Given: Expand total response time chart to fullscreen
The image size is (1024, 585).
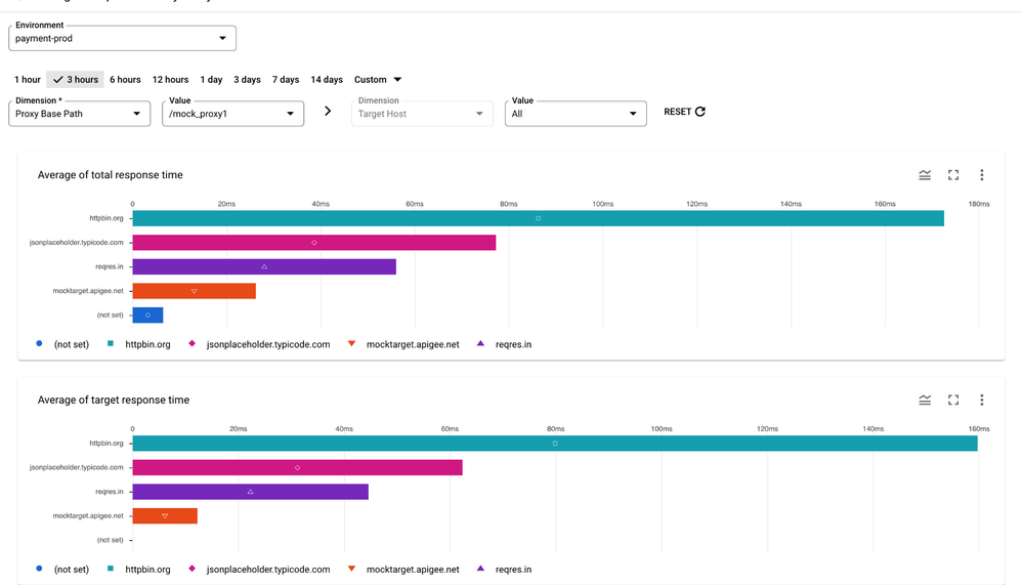Looking at the screenshot, I should (x=953, y=175).
